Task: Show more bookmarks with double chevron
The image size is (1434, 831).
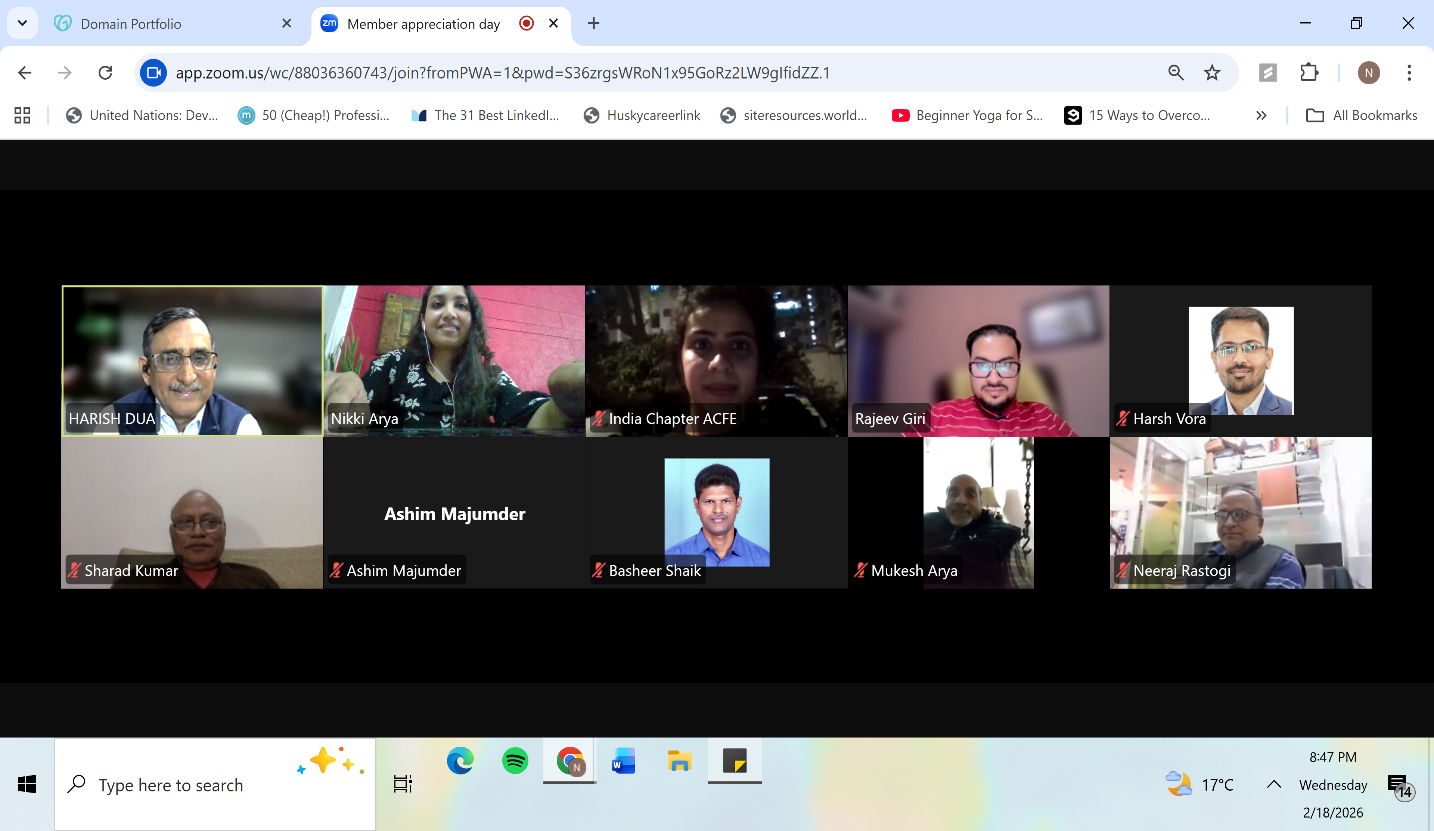Action: [1261, 115]
